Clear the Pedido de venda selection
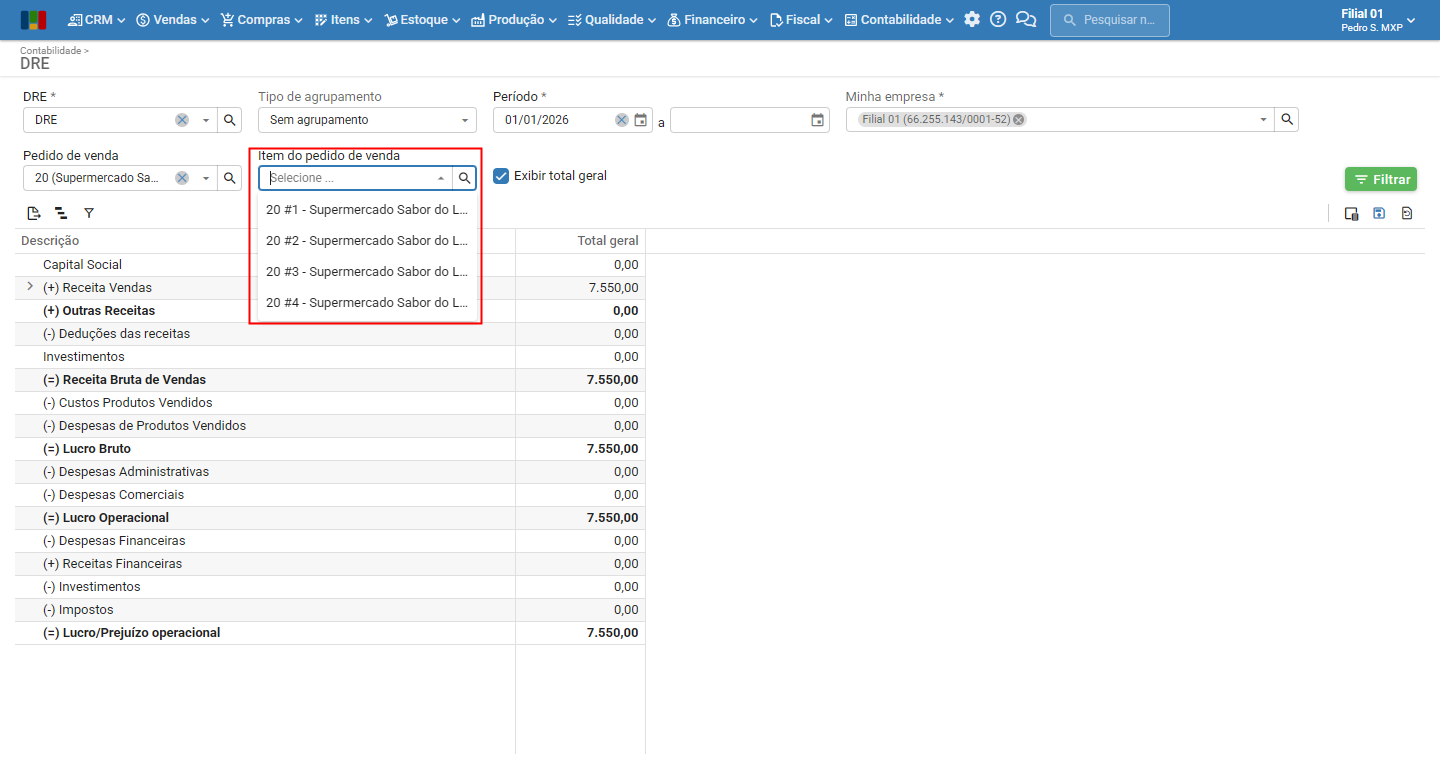 click(x=182, y=178)
